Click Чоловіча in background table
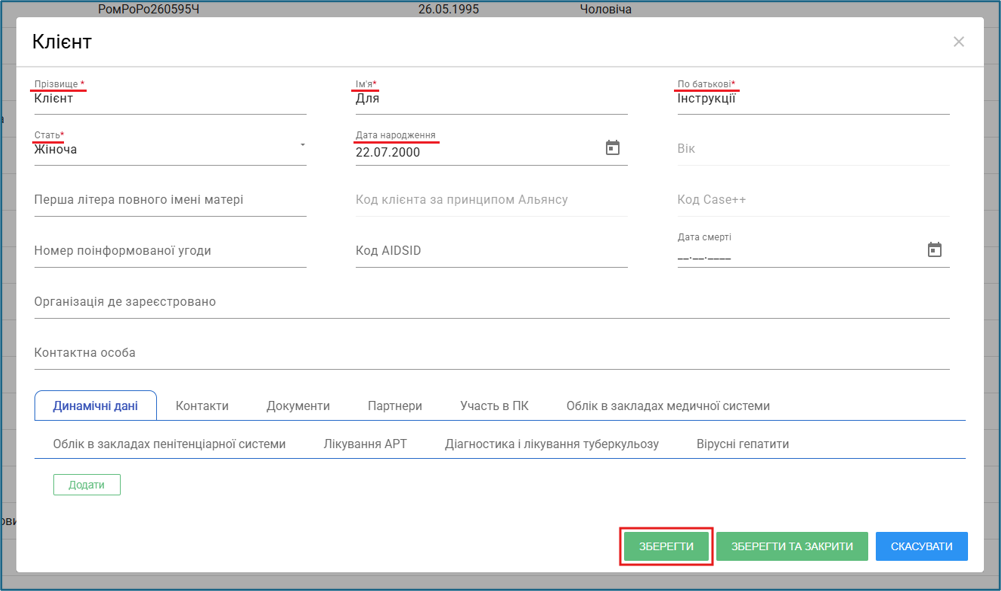Screen dimensions: 1001x591 pos(605,9)
